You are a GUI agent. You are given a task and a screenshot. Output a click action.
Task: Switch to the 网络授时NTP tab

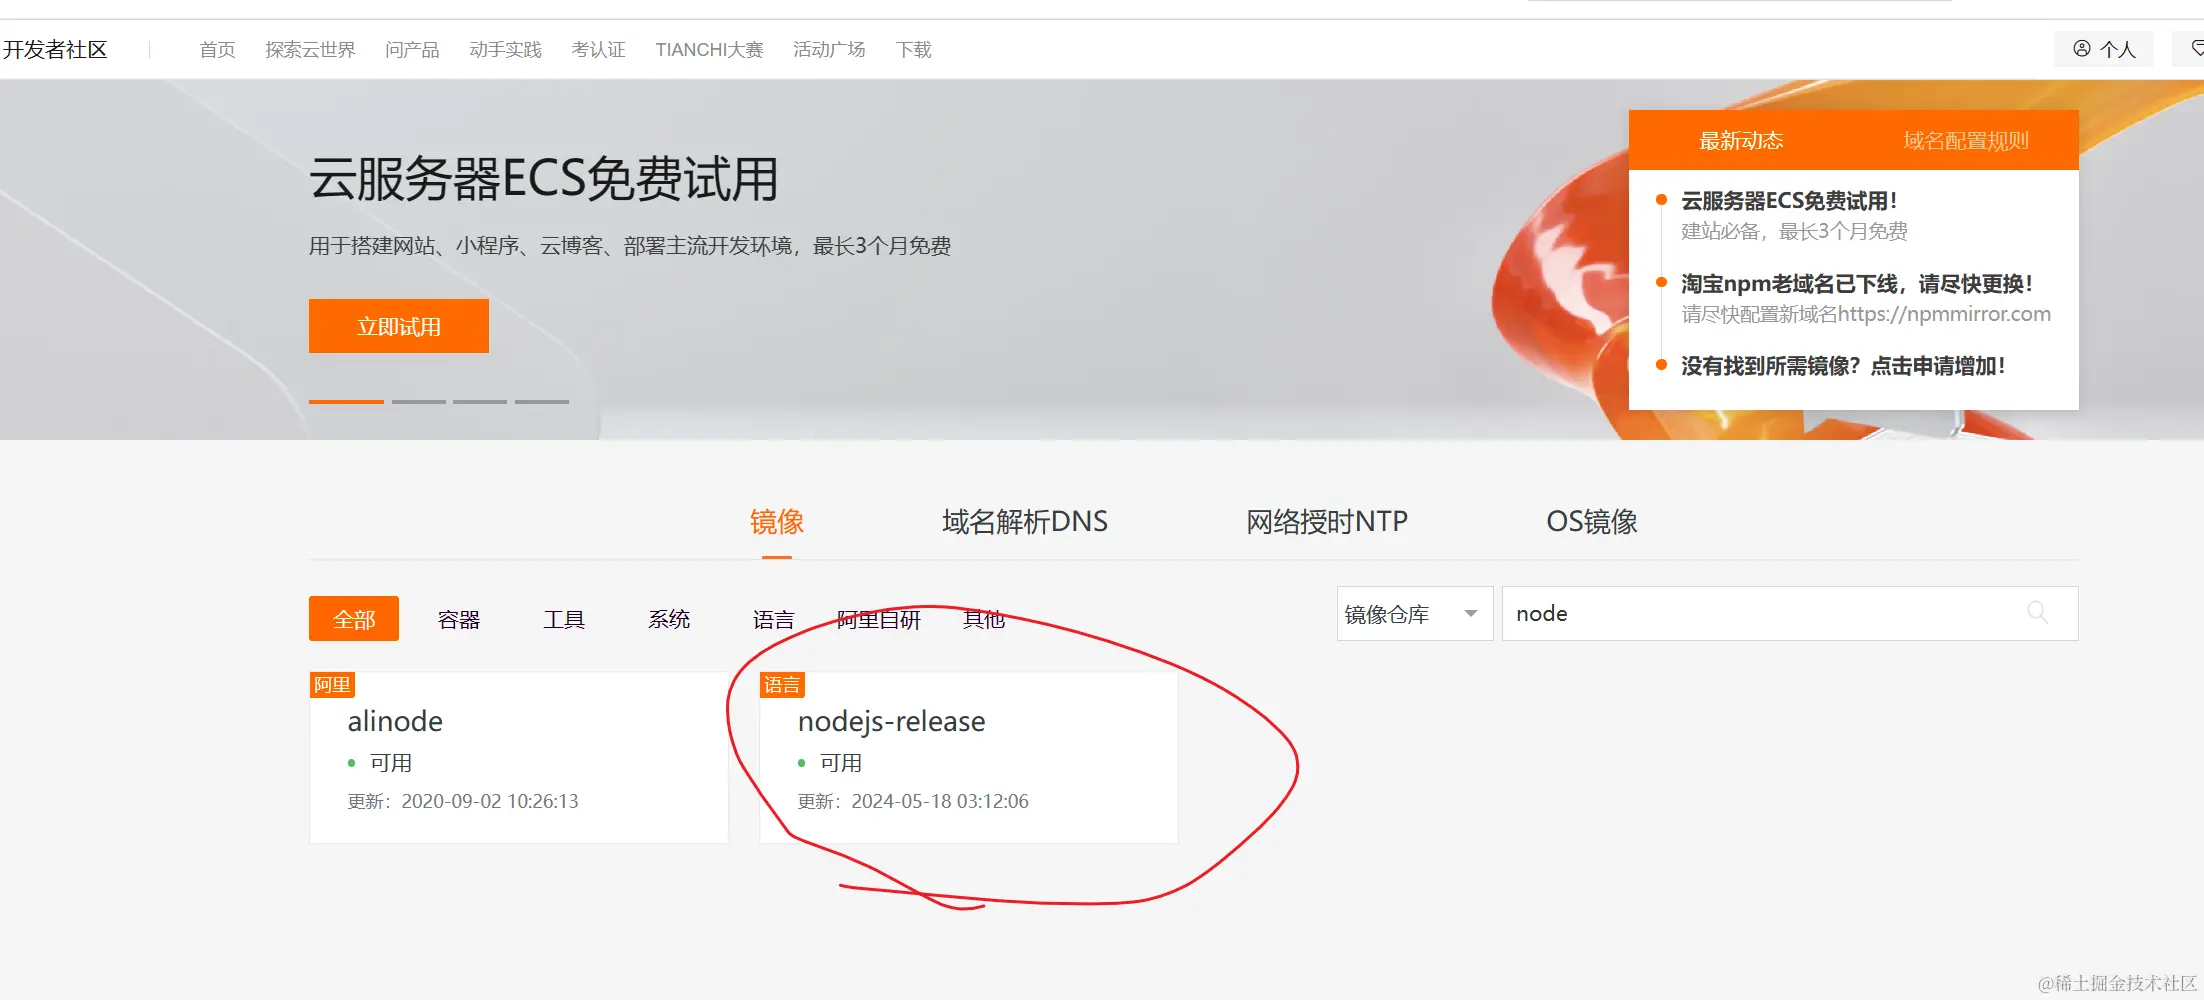[1327, 521]
